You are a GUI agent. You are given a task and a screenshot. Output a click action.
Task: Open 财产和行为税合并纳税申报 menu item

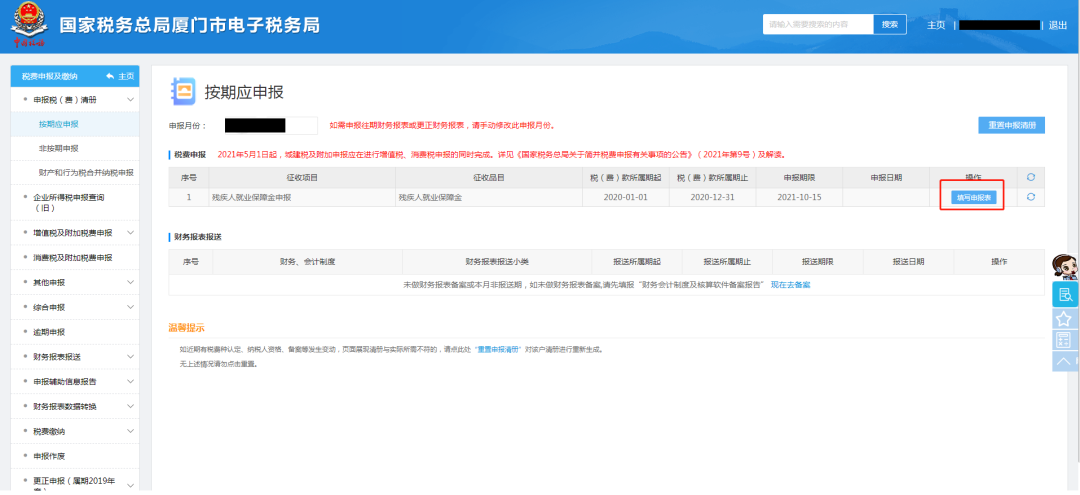tap(86, 172)
